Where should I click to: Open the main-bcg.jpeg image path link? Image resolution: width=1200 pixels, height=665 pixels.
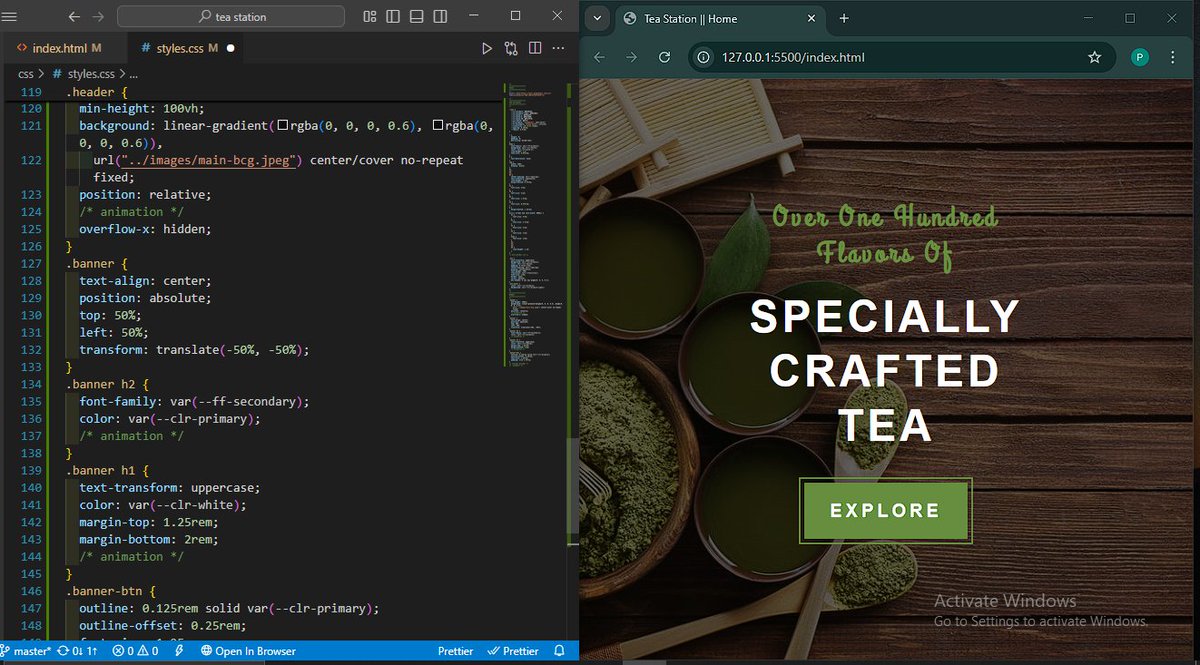tap(208, 160)
